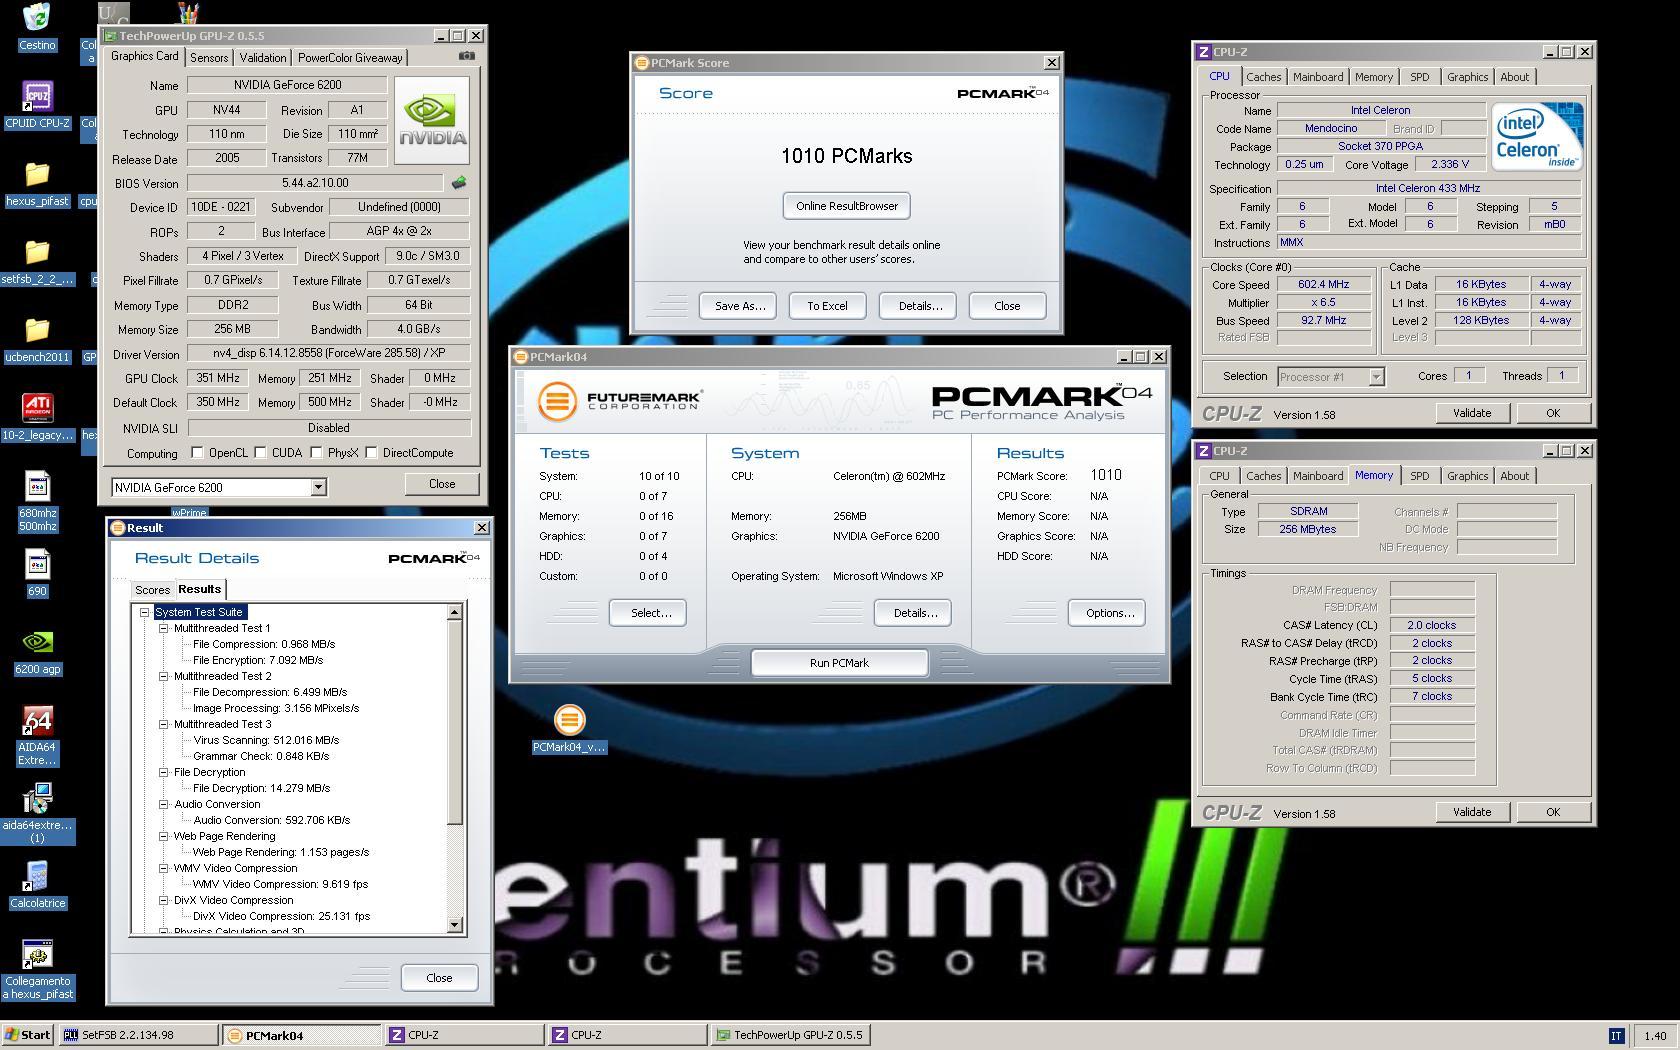
Task: Click the Result tree scrollbar thumb
Action: 455,722
